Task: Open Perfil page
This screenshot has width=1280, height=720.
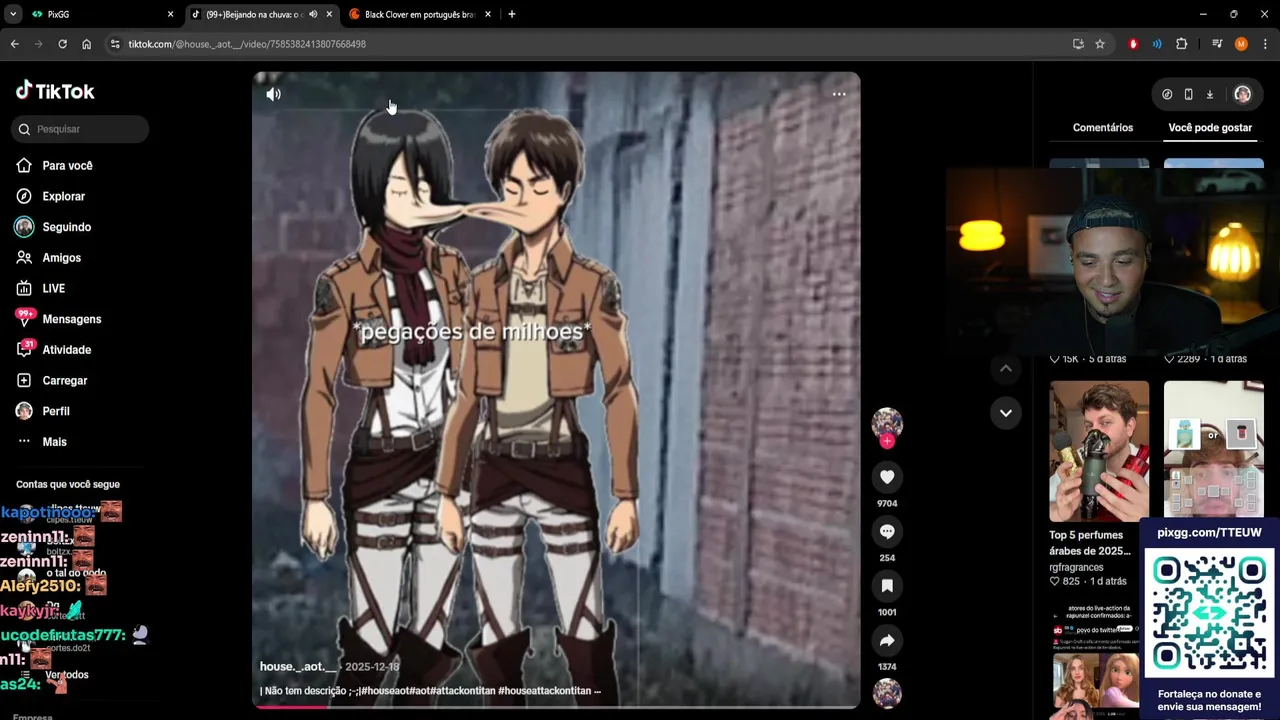Action: pos(55,411)
